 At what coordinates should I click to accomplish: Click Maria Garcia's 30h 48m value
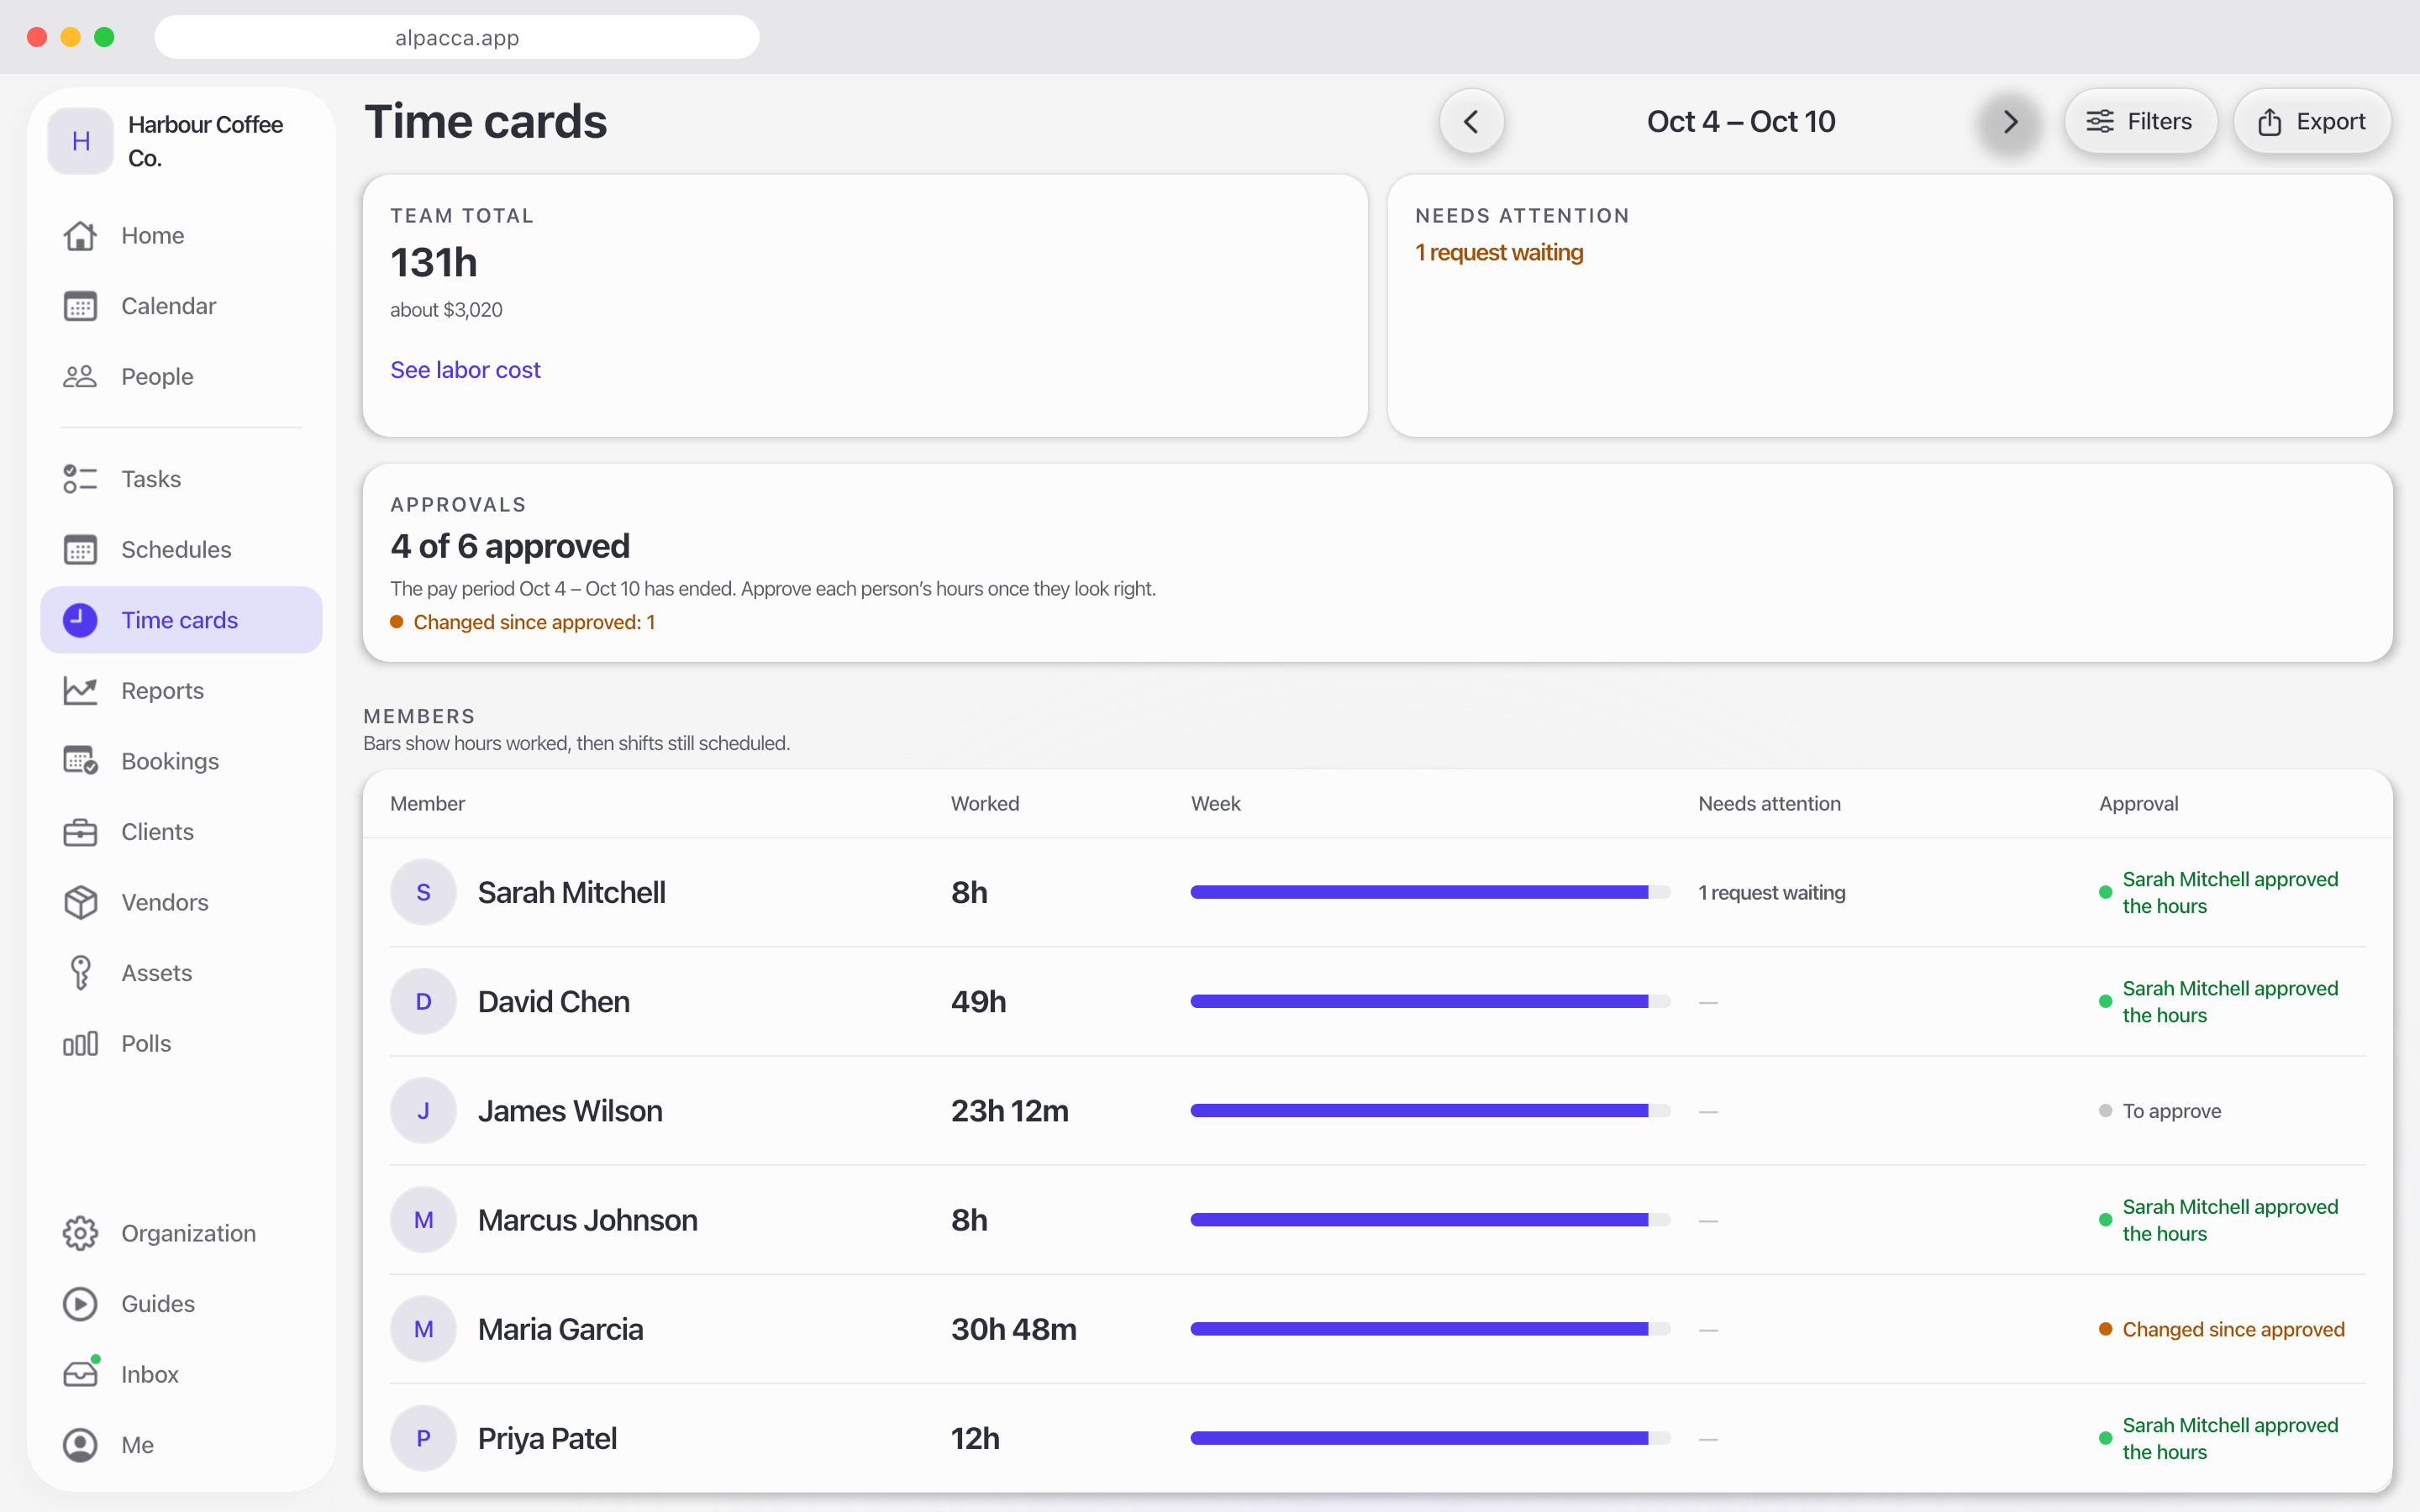(x=1013, y=1329)
